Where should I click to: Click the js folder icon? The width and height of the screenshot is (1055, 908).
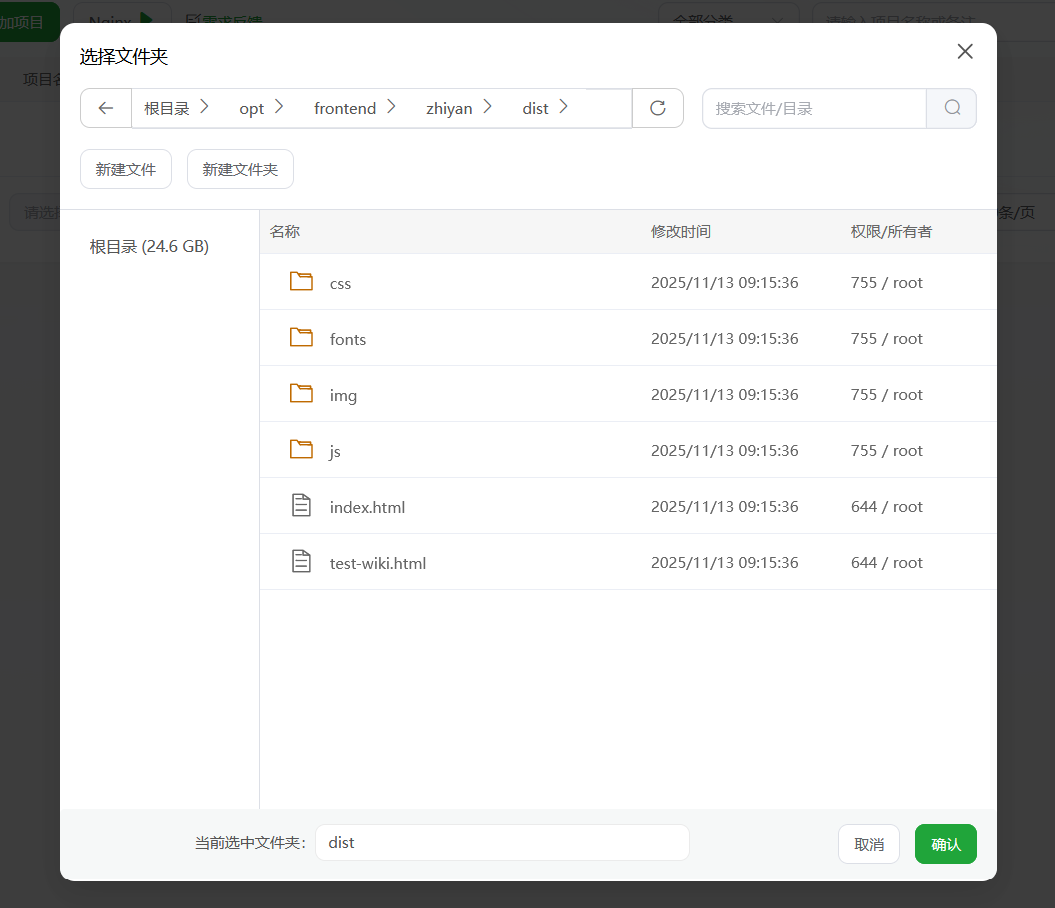coord(301,450)
